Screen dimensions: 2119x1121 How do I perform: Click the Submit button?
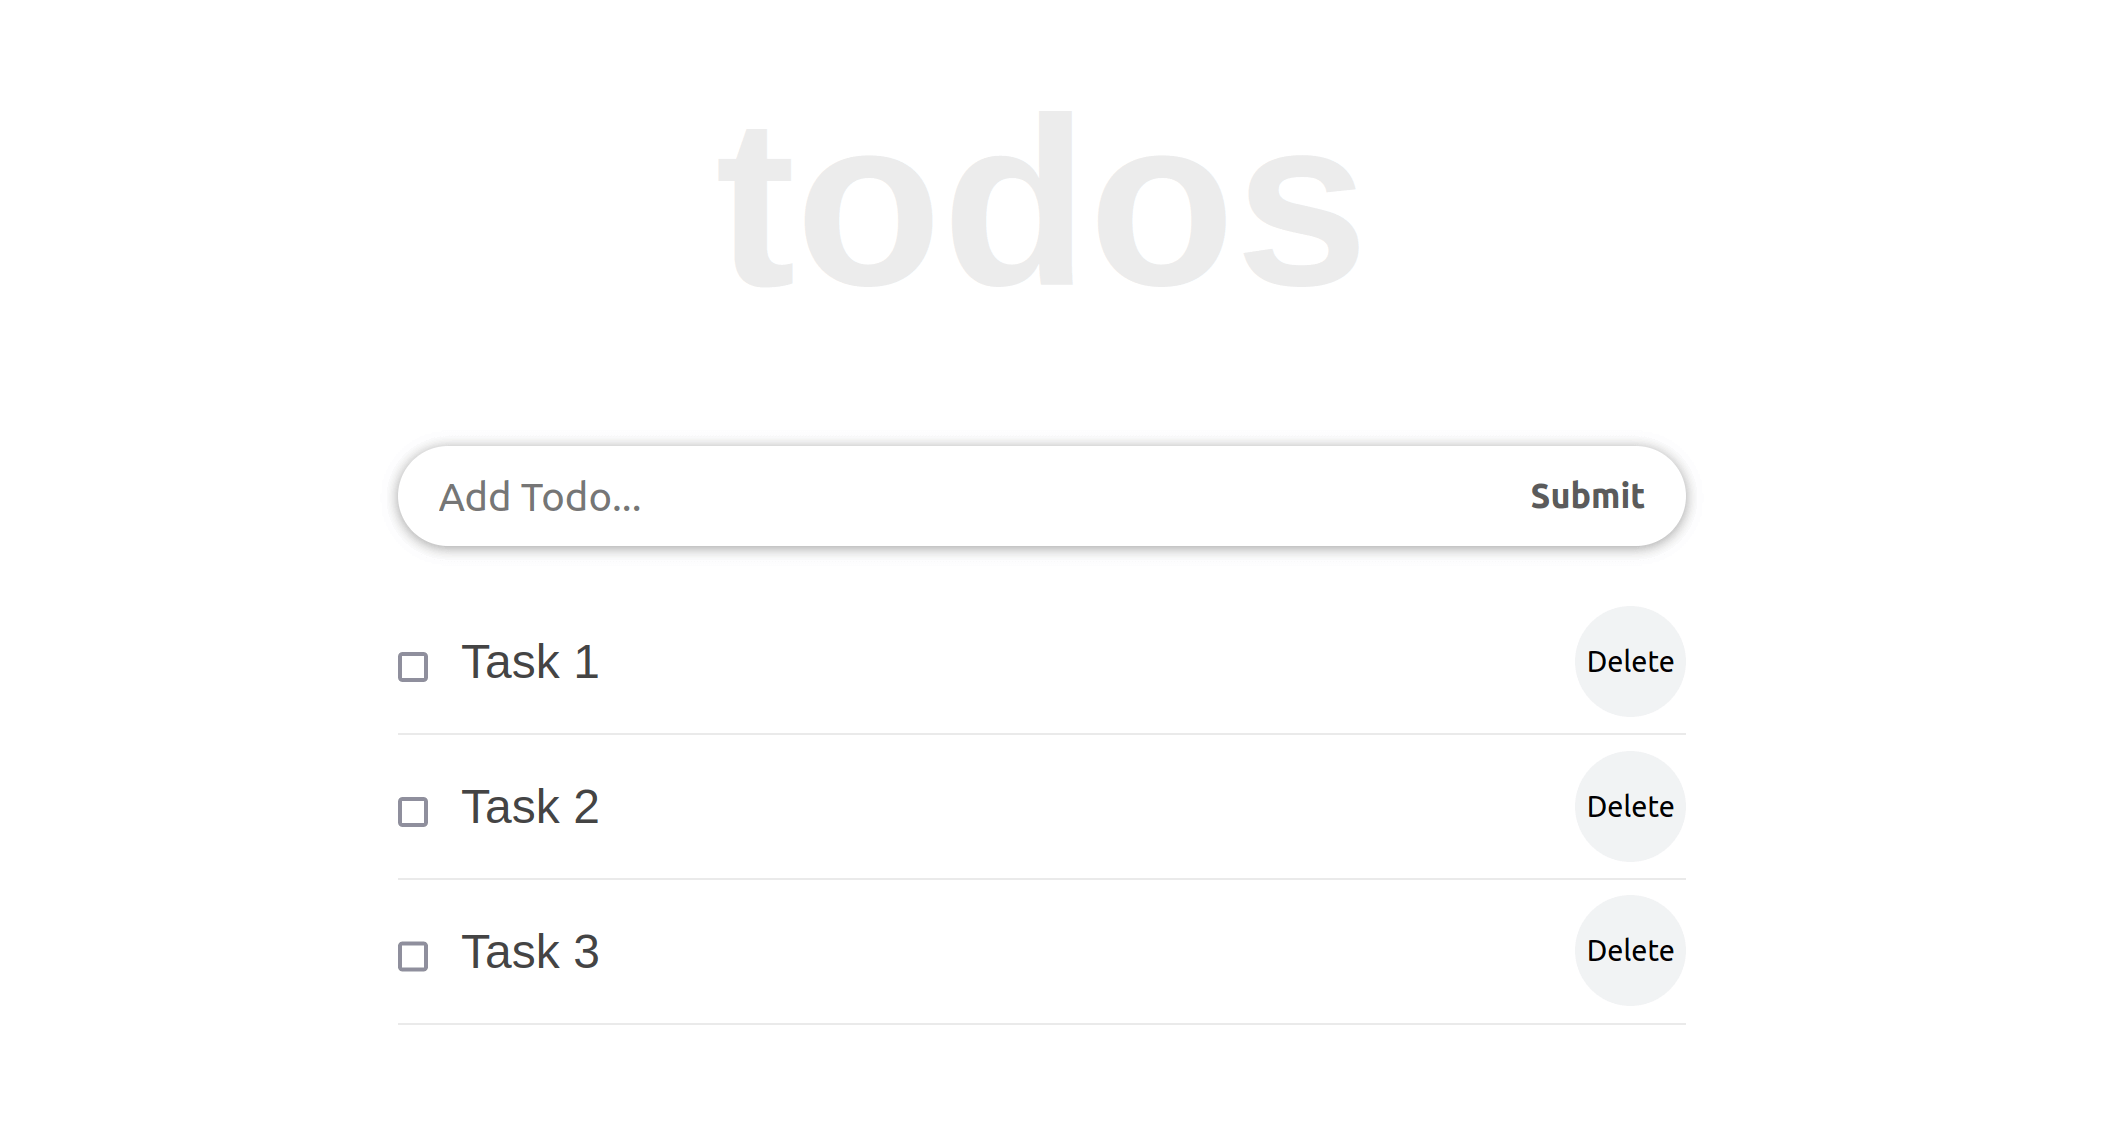pos(1586,496)
